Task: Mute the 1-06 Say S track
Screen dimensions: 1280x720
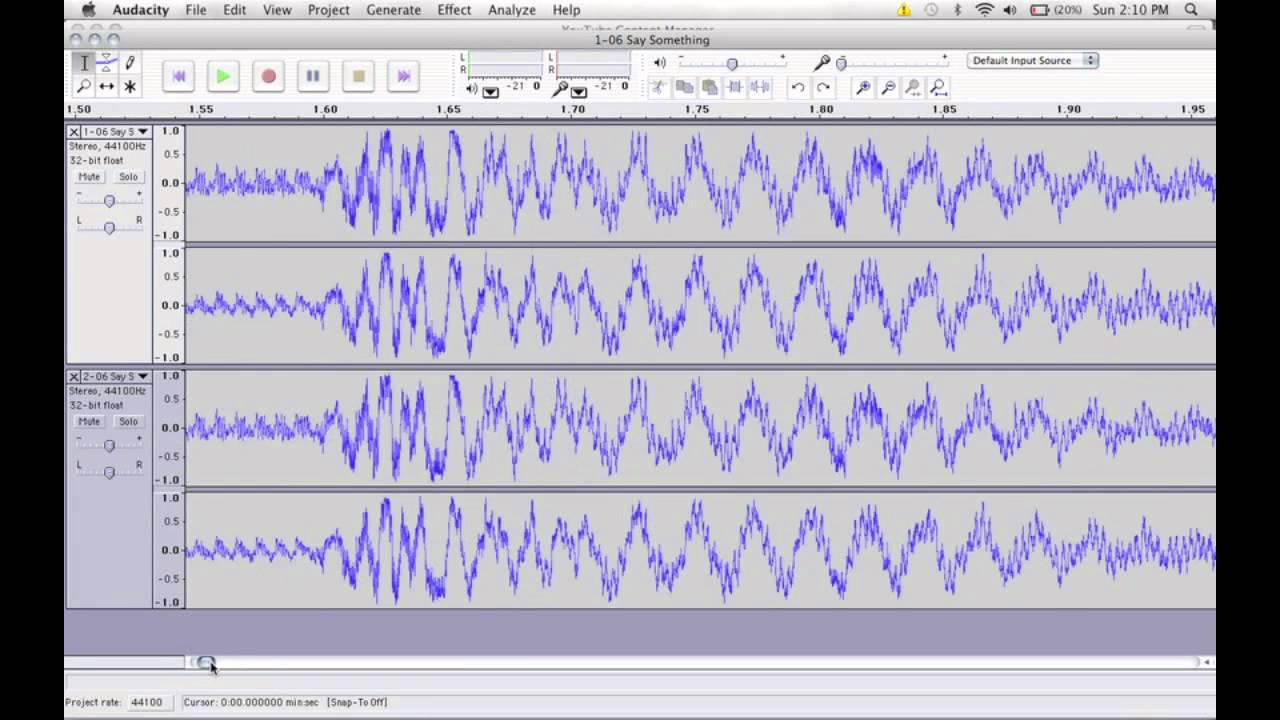Action: point(89,177)
